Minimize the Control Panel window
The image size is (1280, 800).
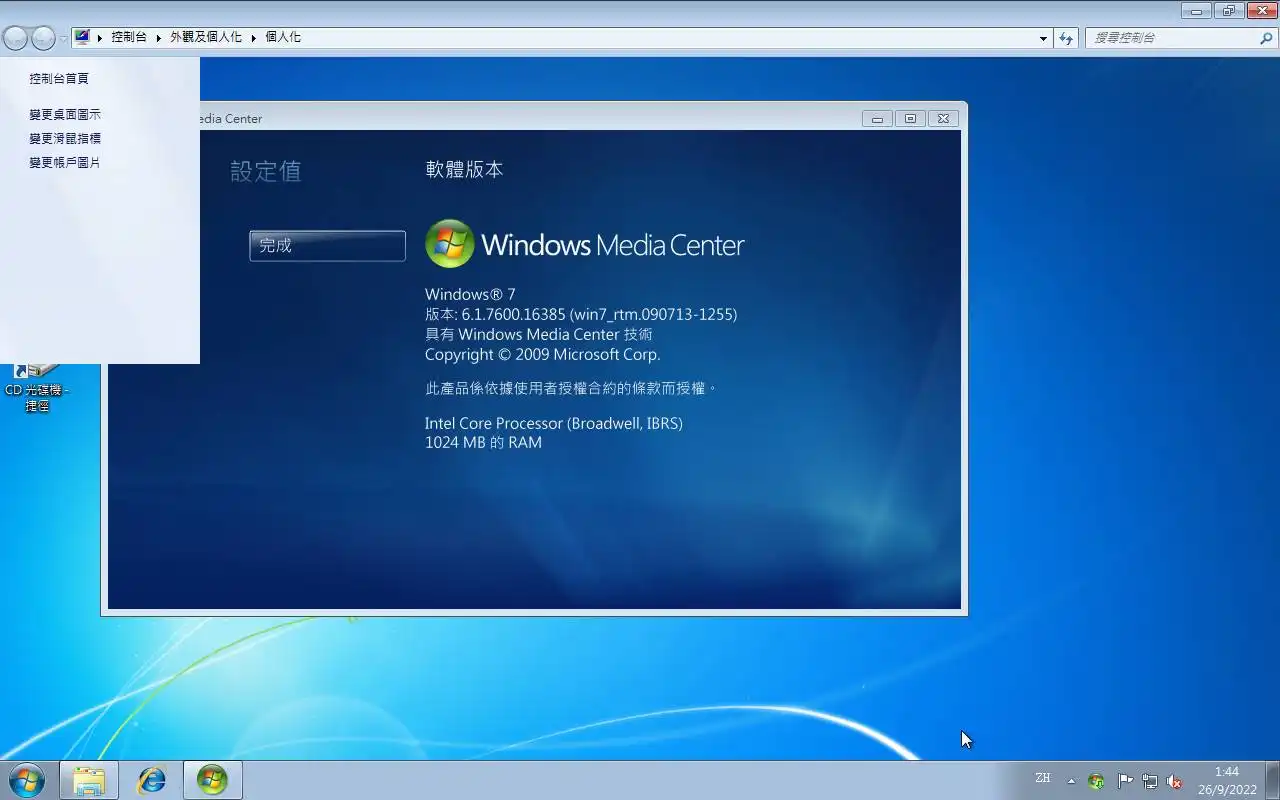(1196, 11)
